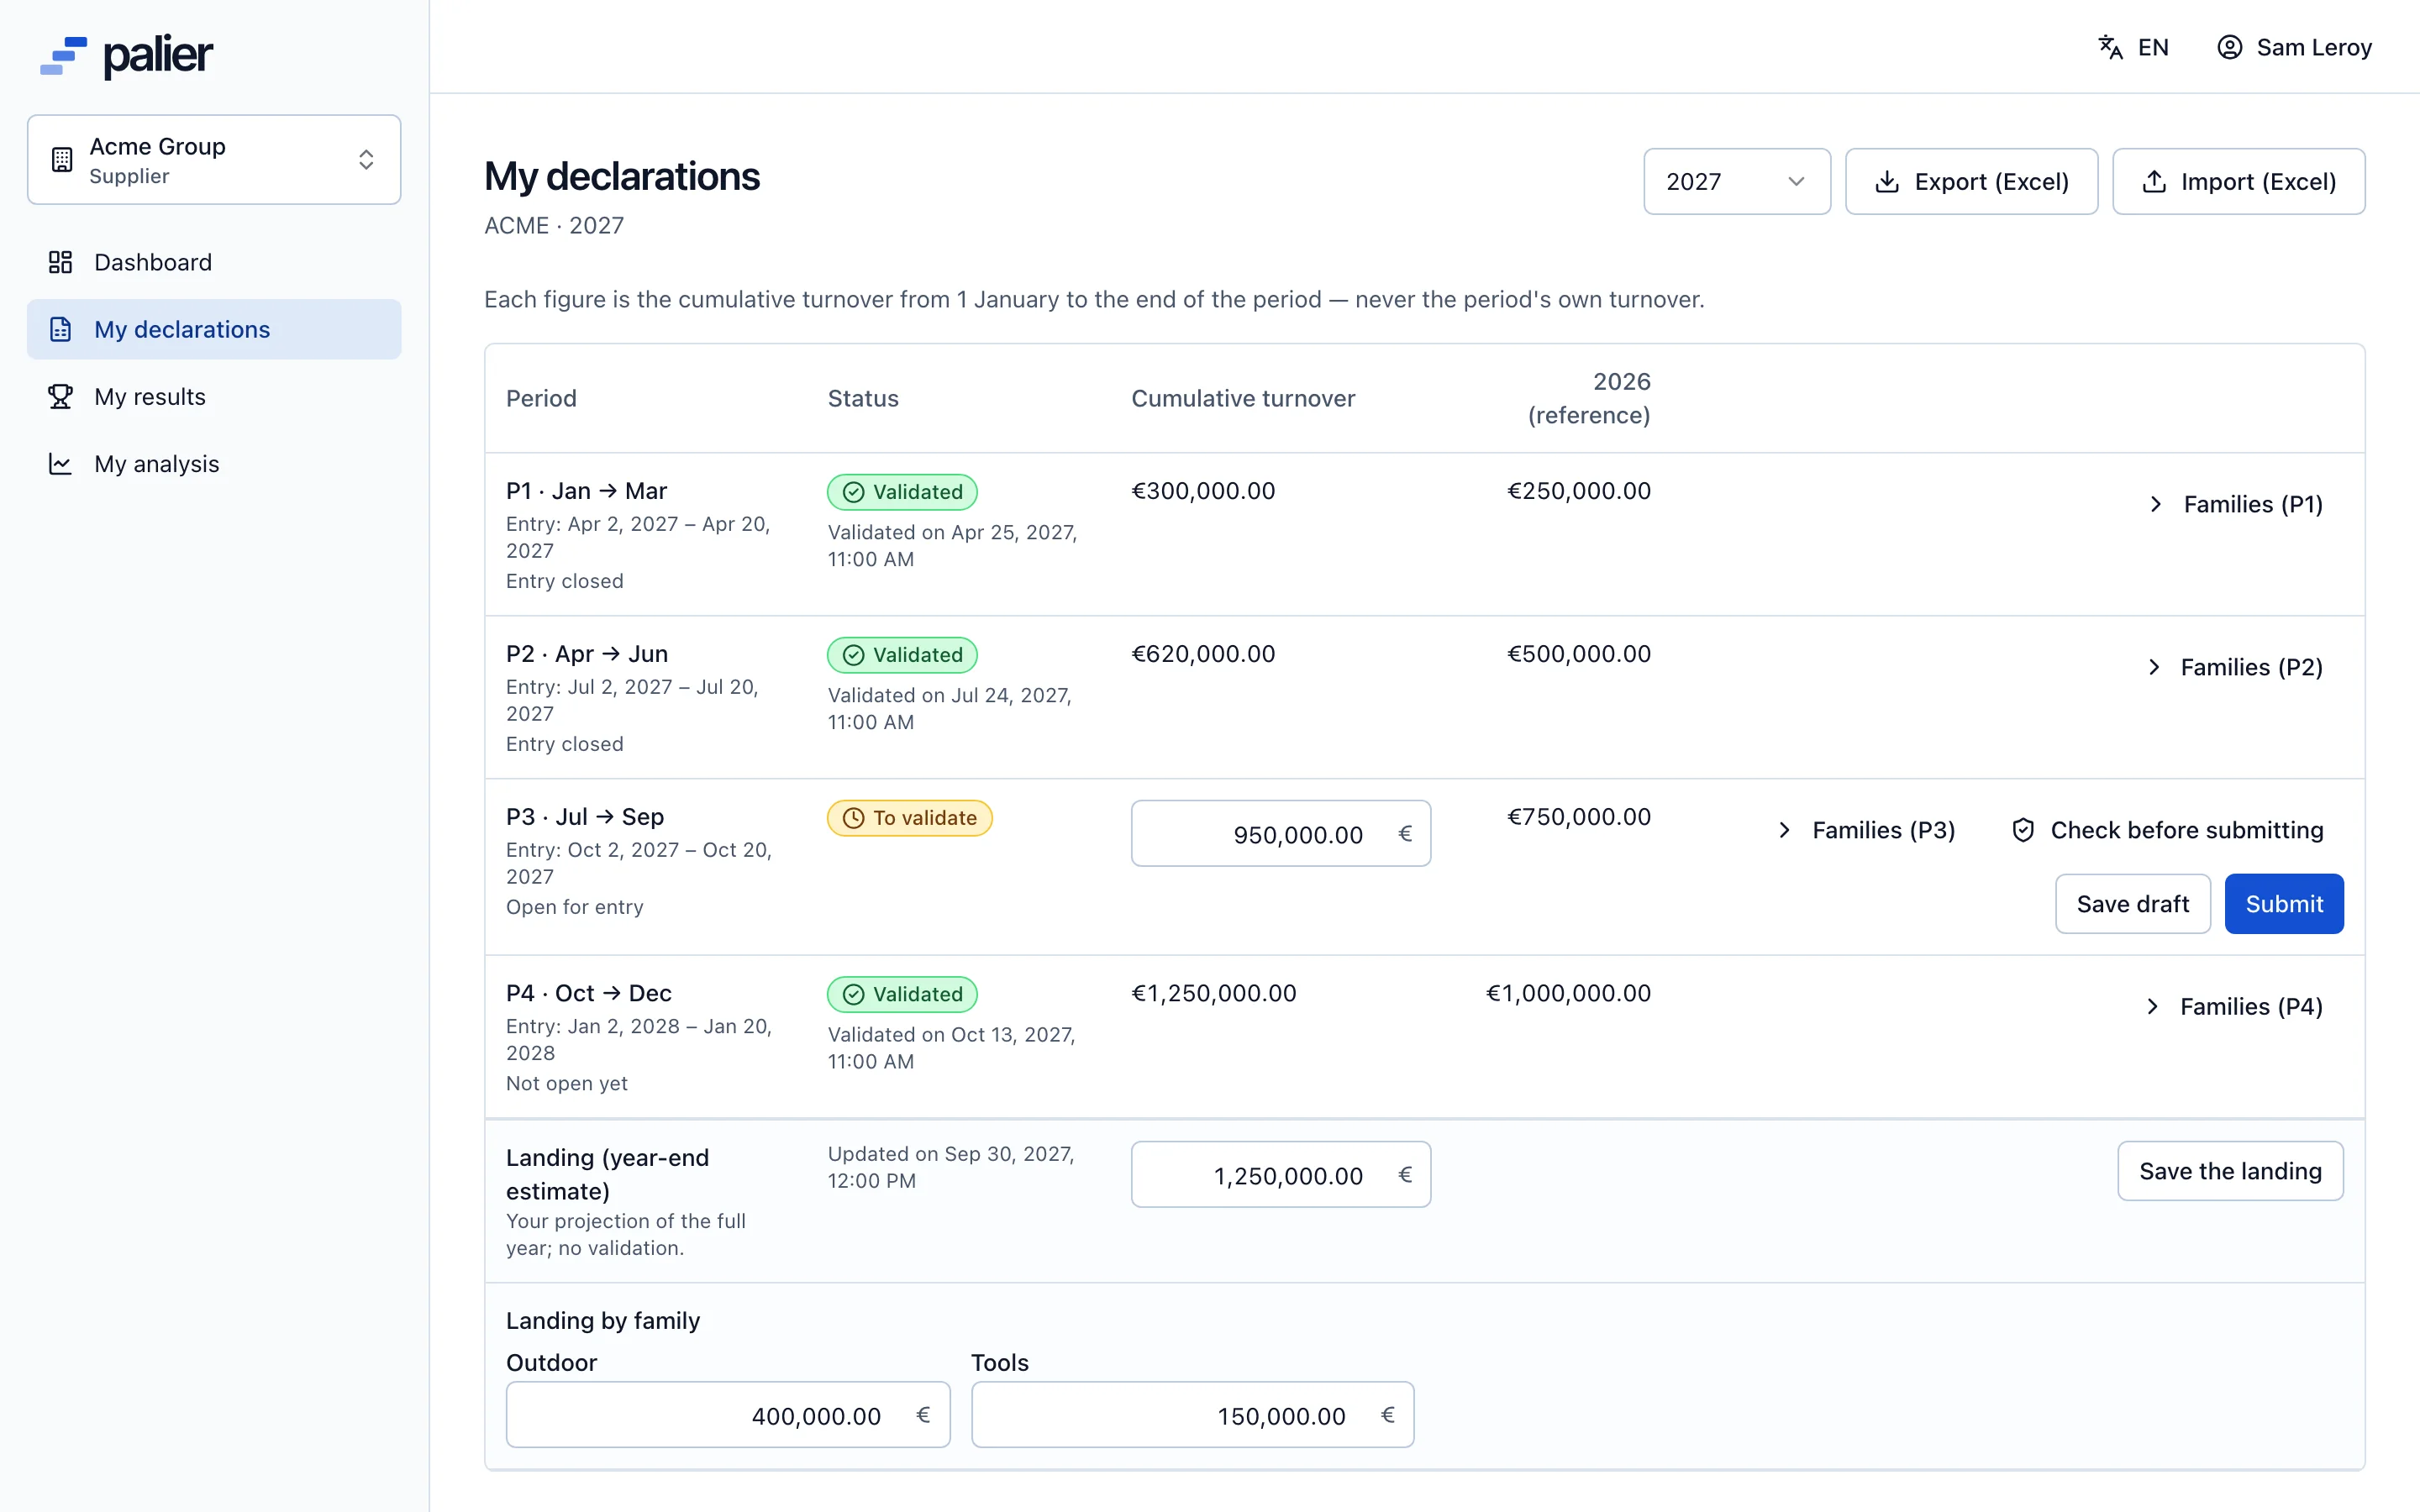Click Check before submitting
Image resolution: width=2420 pixels, height=1512 pixels.
tap(2167, 830)
